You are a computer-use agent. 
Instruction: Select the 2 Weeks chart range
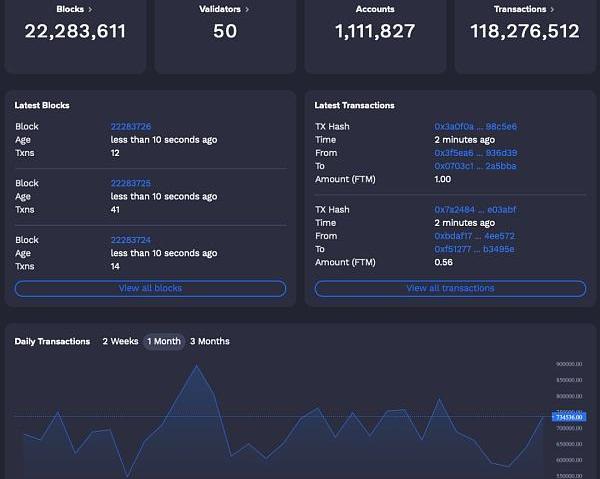pos(120,341)
